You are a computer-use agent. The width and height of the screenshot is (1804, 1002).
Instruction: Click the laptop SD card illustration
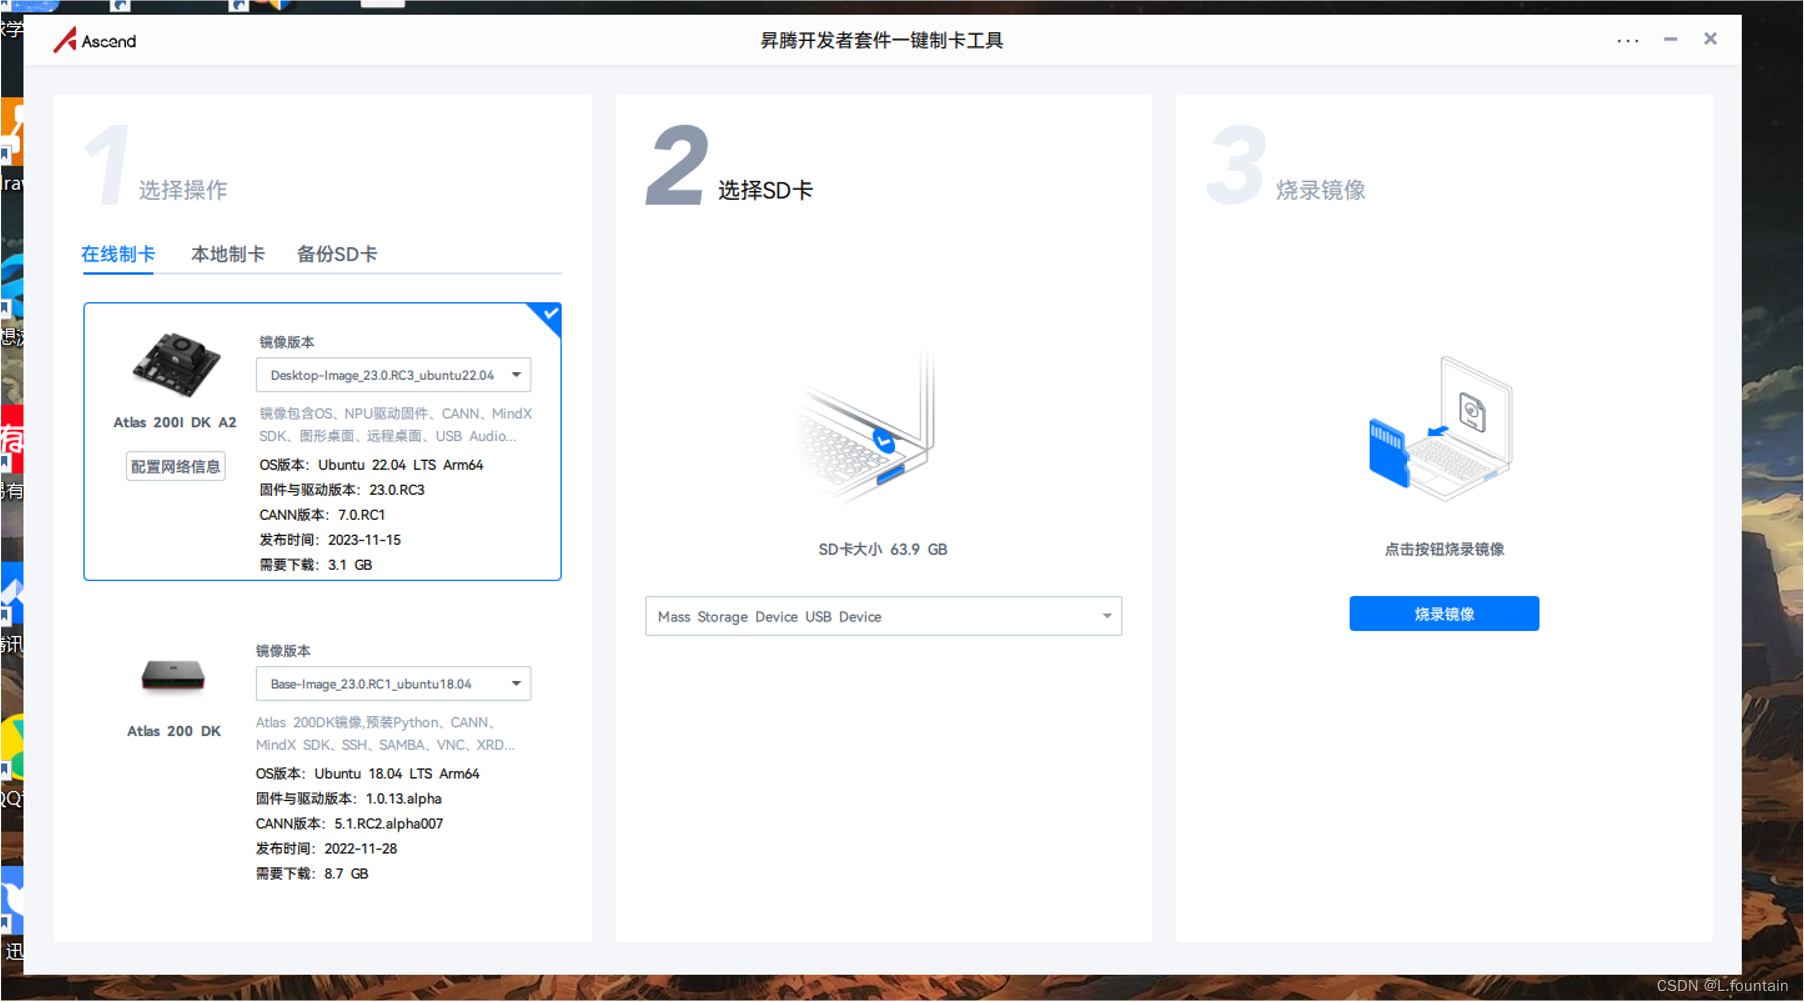click(x=867, y=428)
